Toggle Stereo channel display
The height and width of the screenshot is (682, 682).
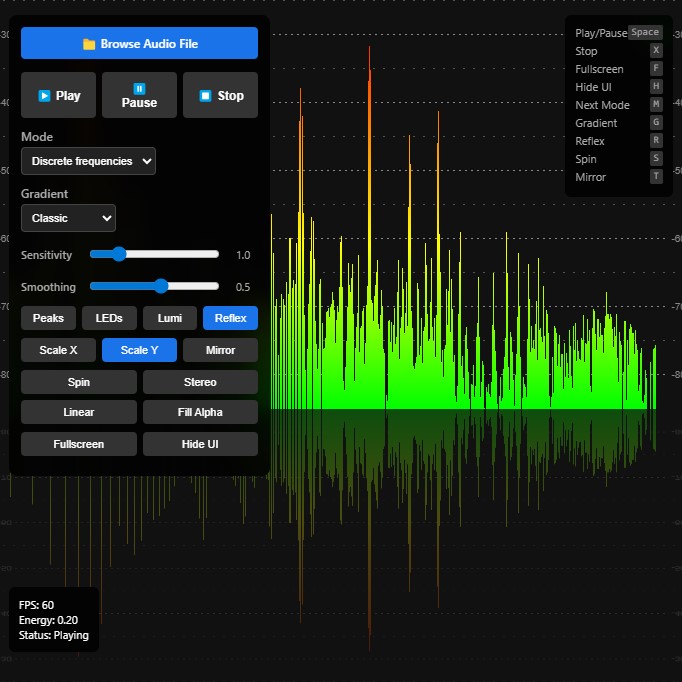(x=201, y=382)
